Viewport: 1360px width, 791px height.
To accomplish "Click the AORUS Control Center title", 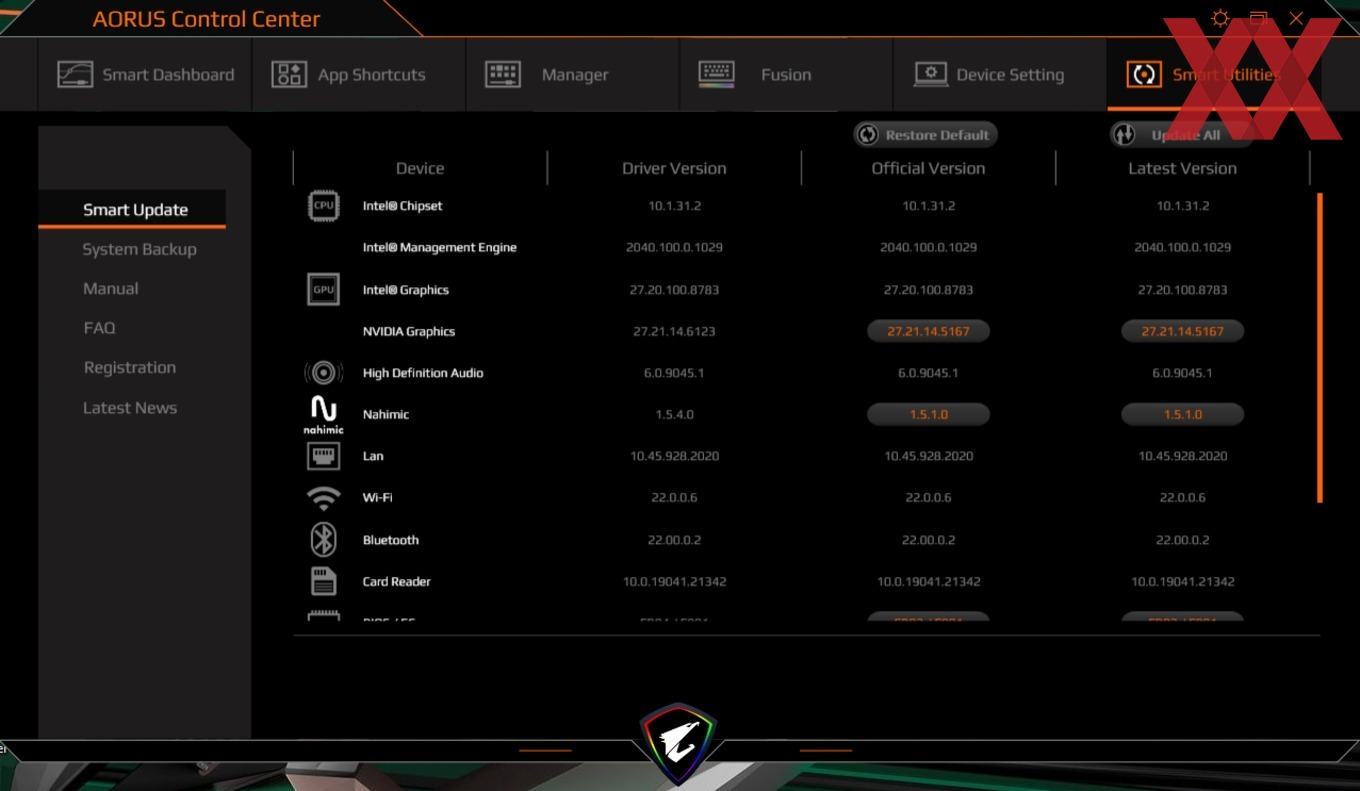I will (206, 19).
